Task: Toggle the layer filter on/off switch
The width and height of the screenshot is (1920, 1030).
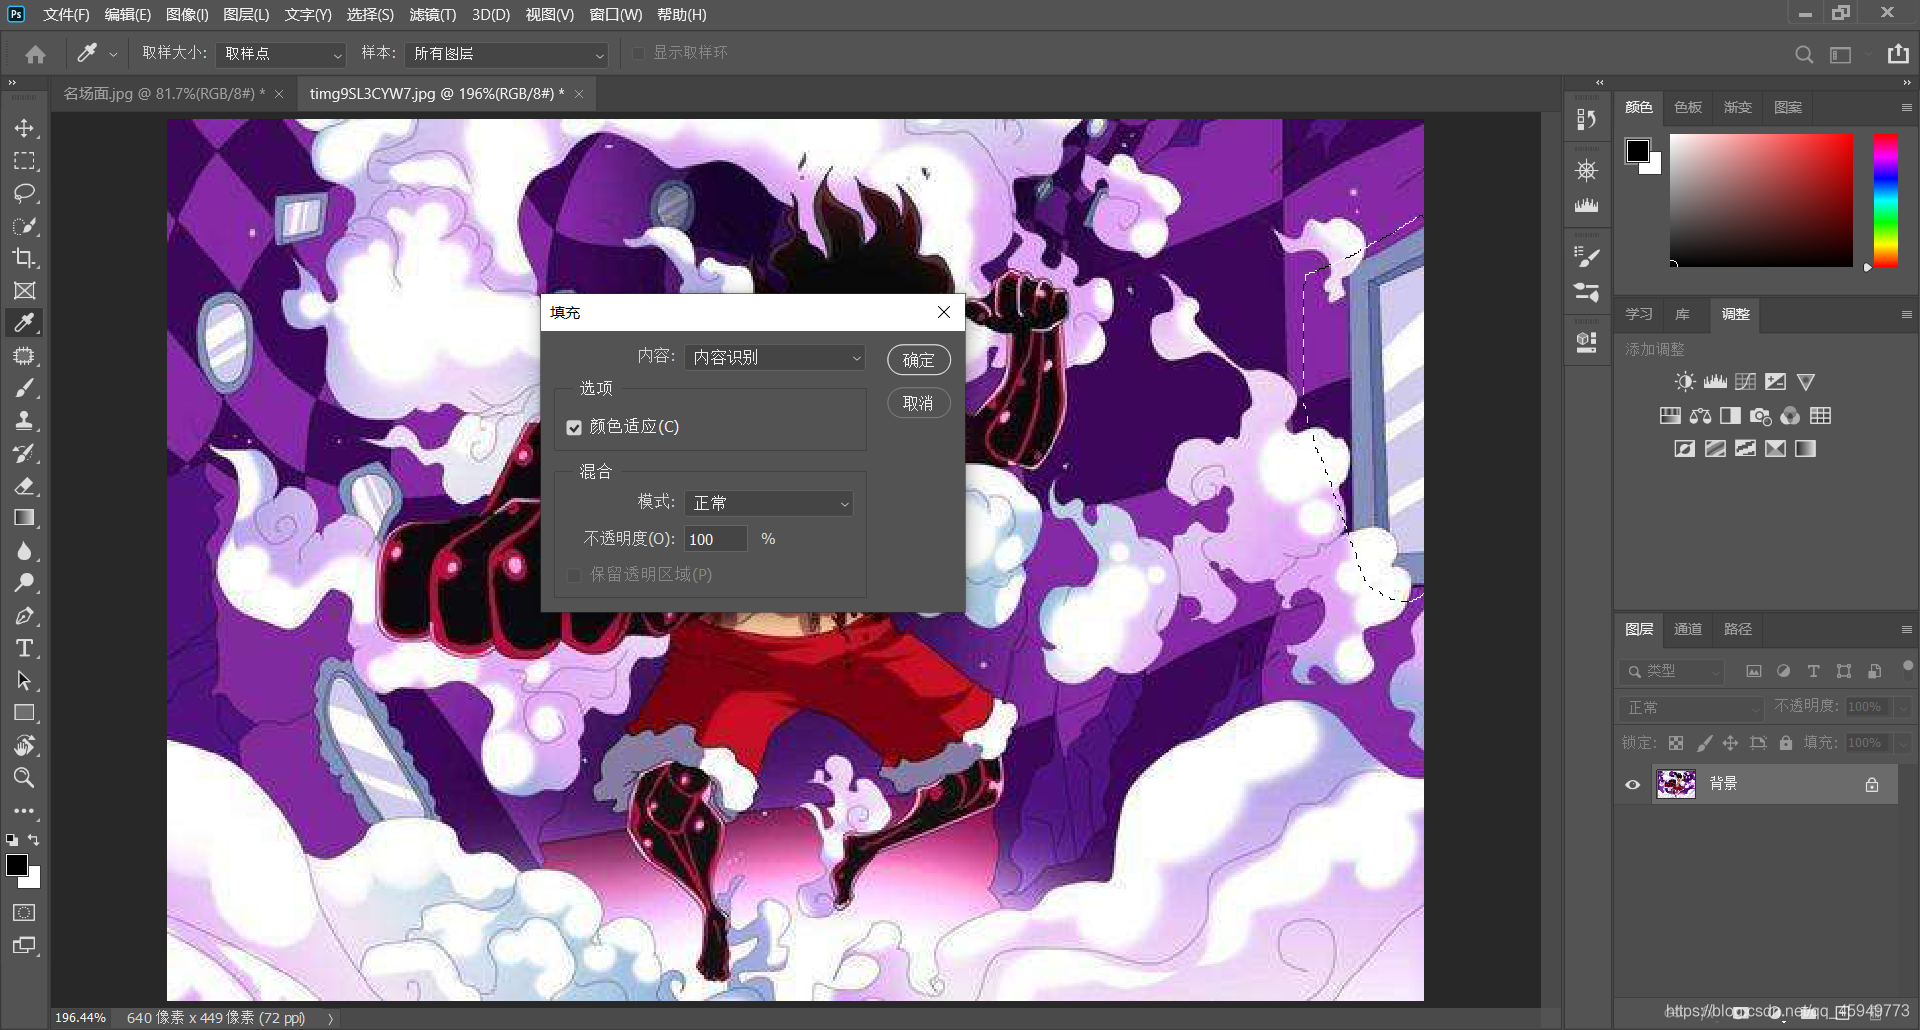Action: [x=1907, y=668]
